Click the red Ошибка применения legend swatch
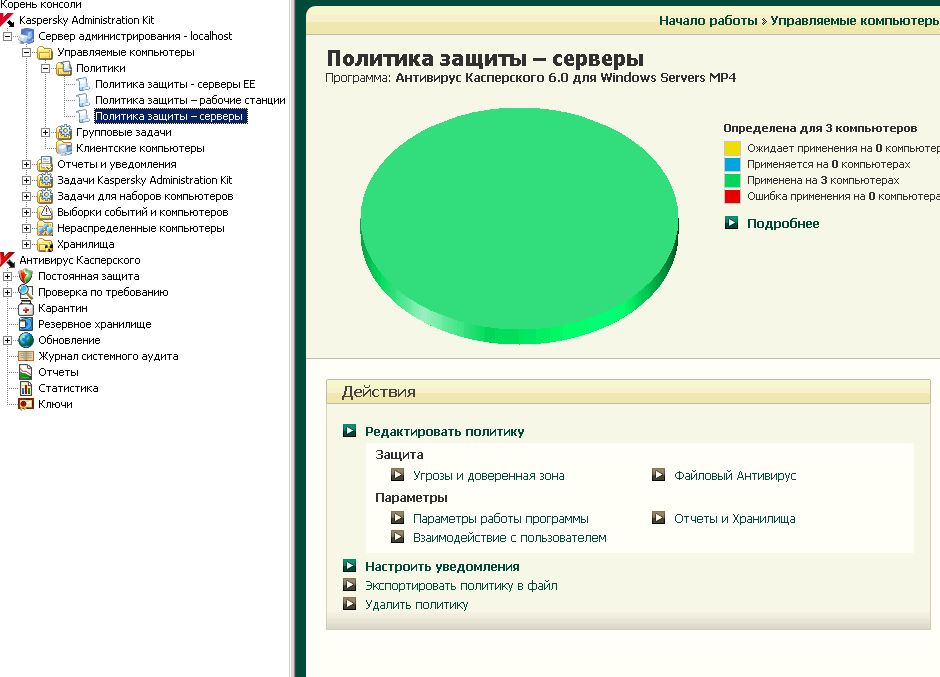Image resolution: width=940 pixels, height=677 pixels. pos(733,196)
